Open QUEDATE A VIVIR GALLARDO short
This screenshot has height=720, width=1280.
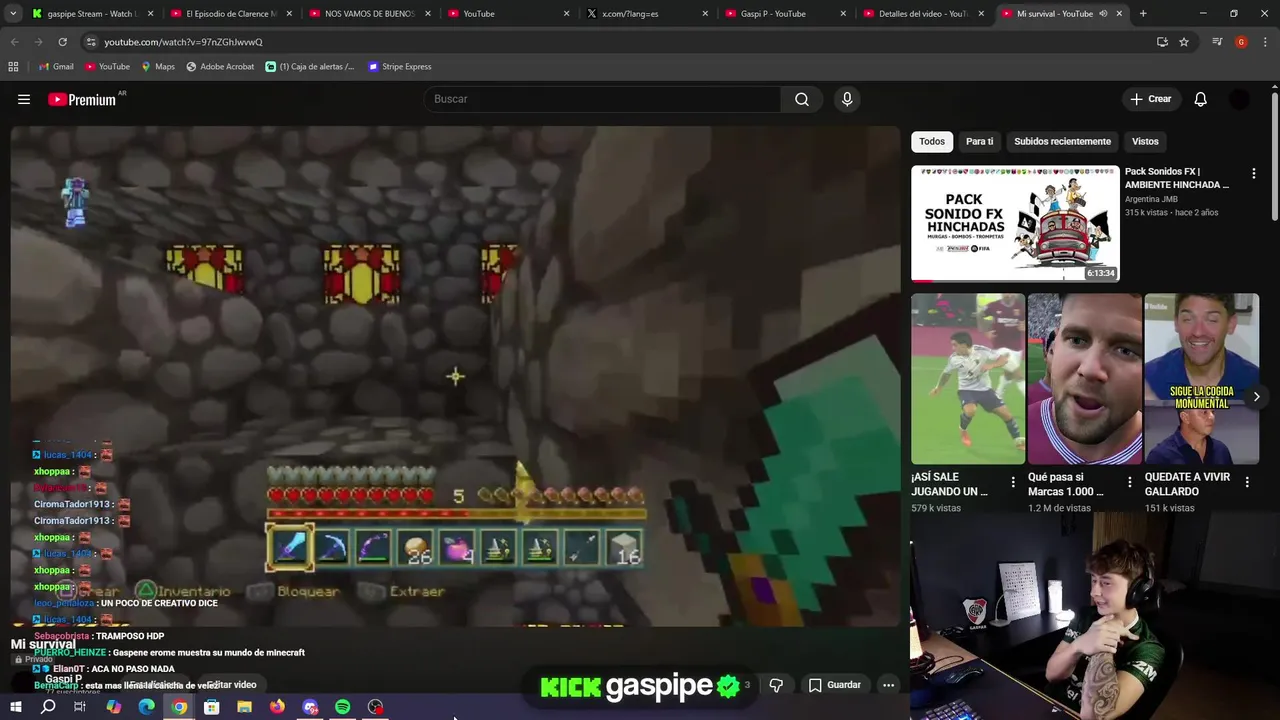tap(1202, 379)
